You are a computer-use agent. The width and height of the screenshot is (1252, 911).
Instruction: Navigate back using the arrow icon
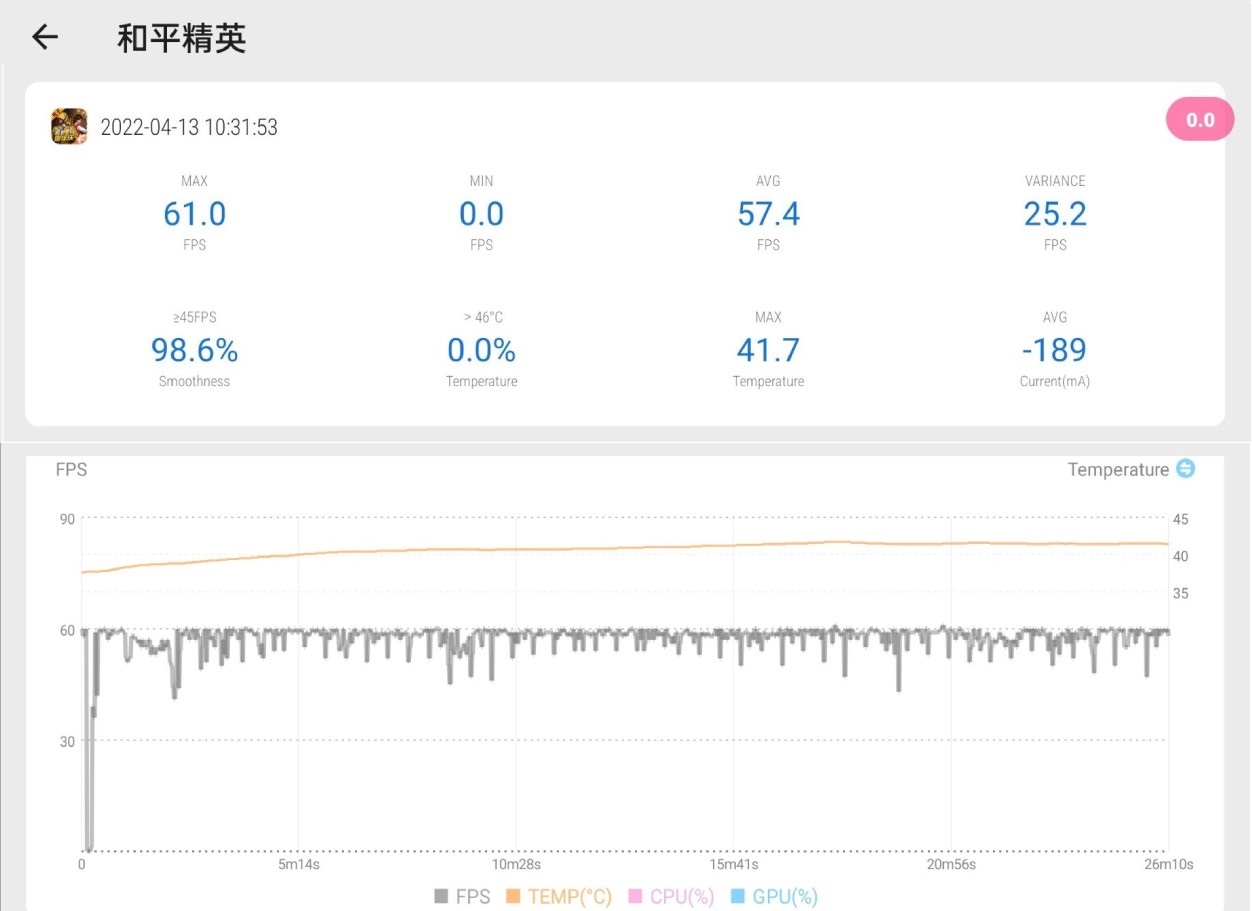[x=43, y=36]
